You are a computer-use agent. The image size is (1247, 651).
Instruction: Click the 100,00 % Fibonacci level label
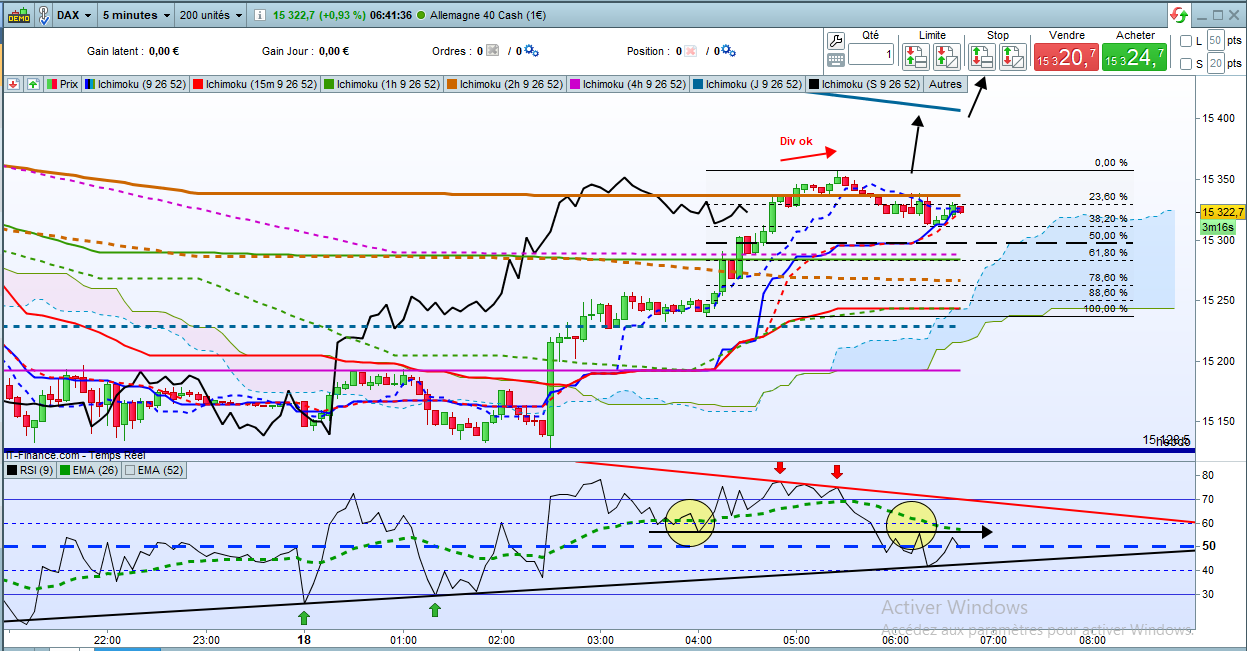(x=1107, y=309)
